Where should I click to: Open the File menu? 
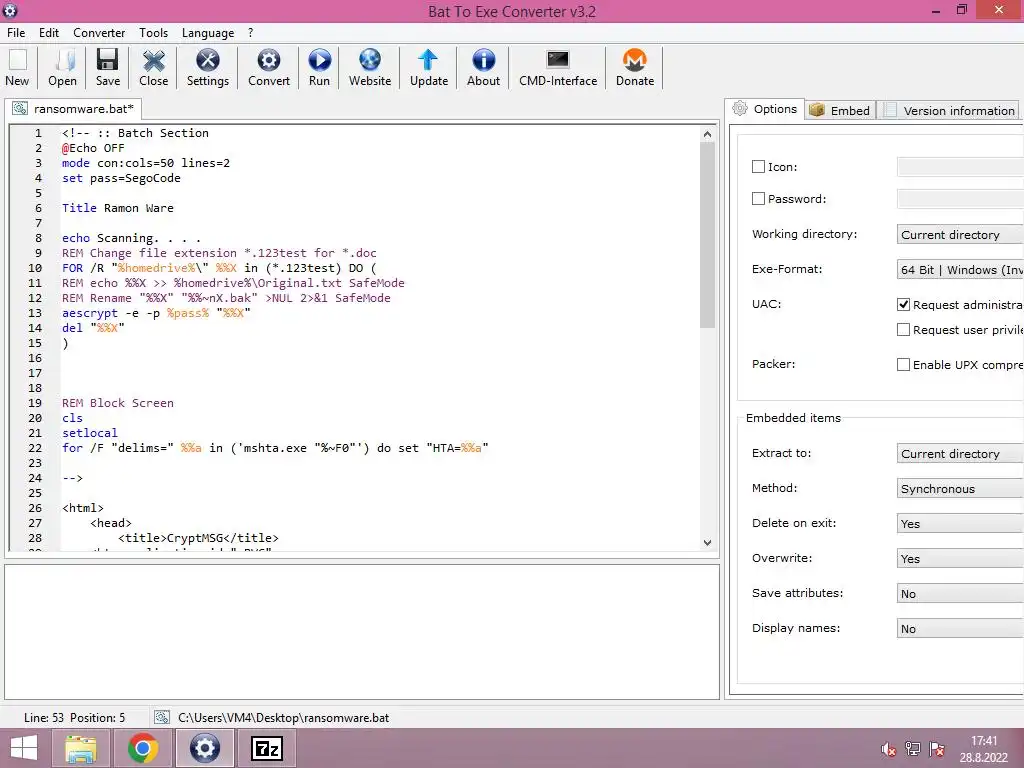[x=16, y=33]
